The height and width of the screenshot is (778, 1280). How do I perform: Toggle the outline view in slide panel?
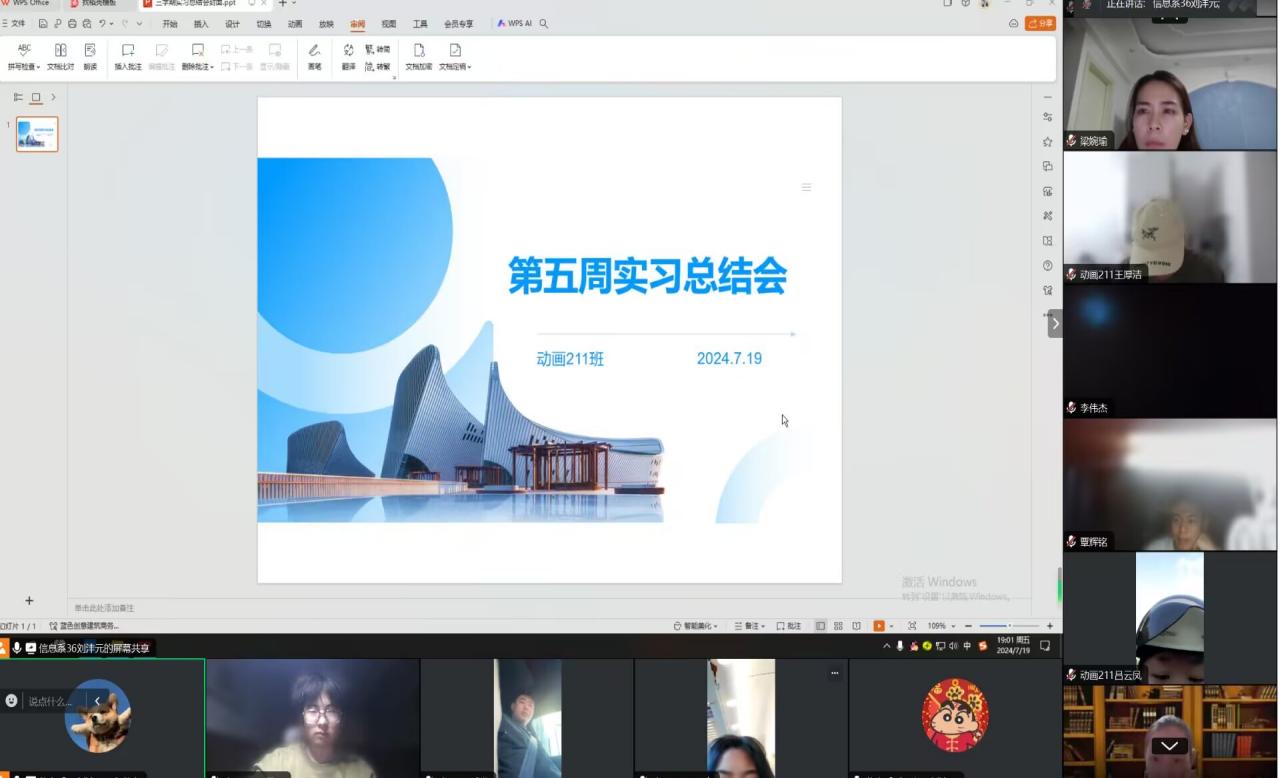point(18,97)
